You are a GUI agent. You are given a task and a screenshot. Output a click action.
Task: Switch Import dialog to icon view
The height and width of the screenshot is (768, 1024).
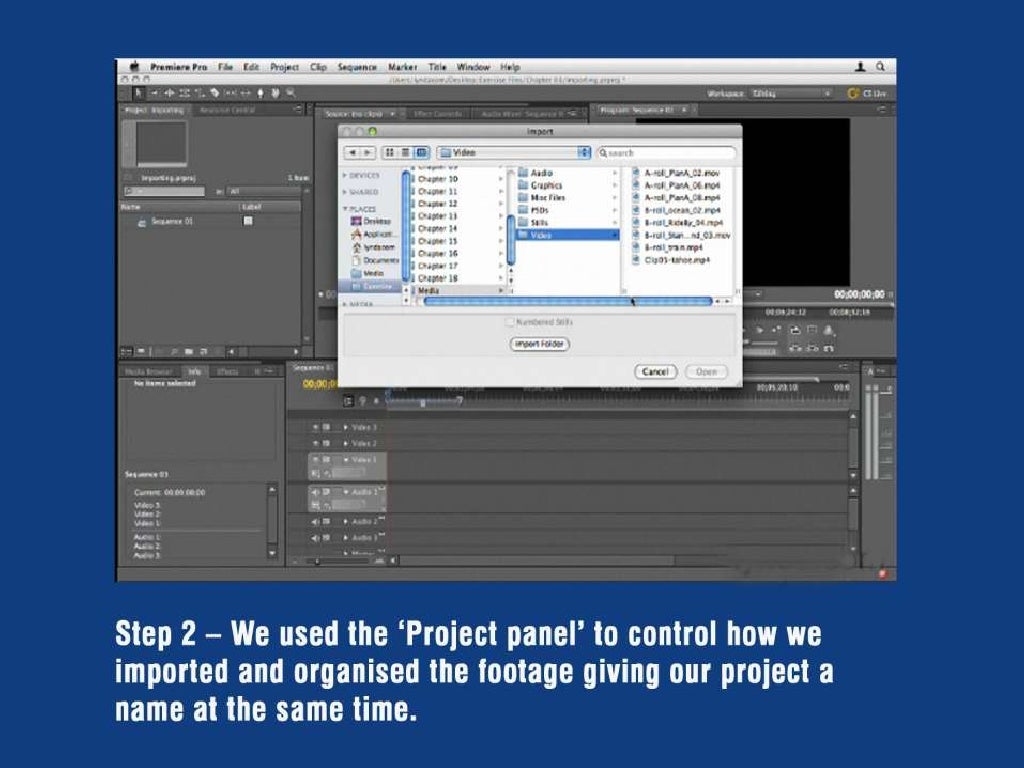pyautogui.click(x=390, y=152)
